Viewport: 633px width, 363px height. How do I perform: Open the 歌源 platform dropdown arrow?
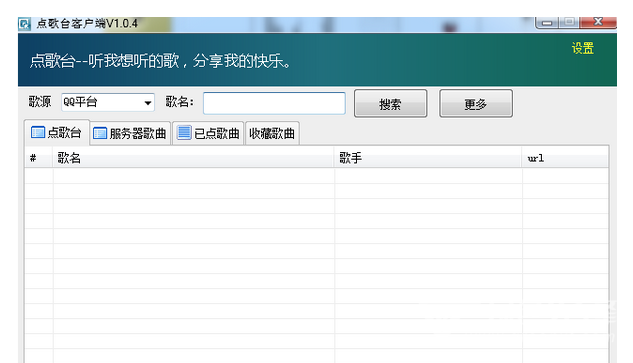pos(148,103)
